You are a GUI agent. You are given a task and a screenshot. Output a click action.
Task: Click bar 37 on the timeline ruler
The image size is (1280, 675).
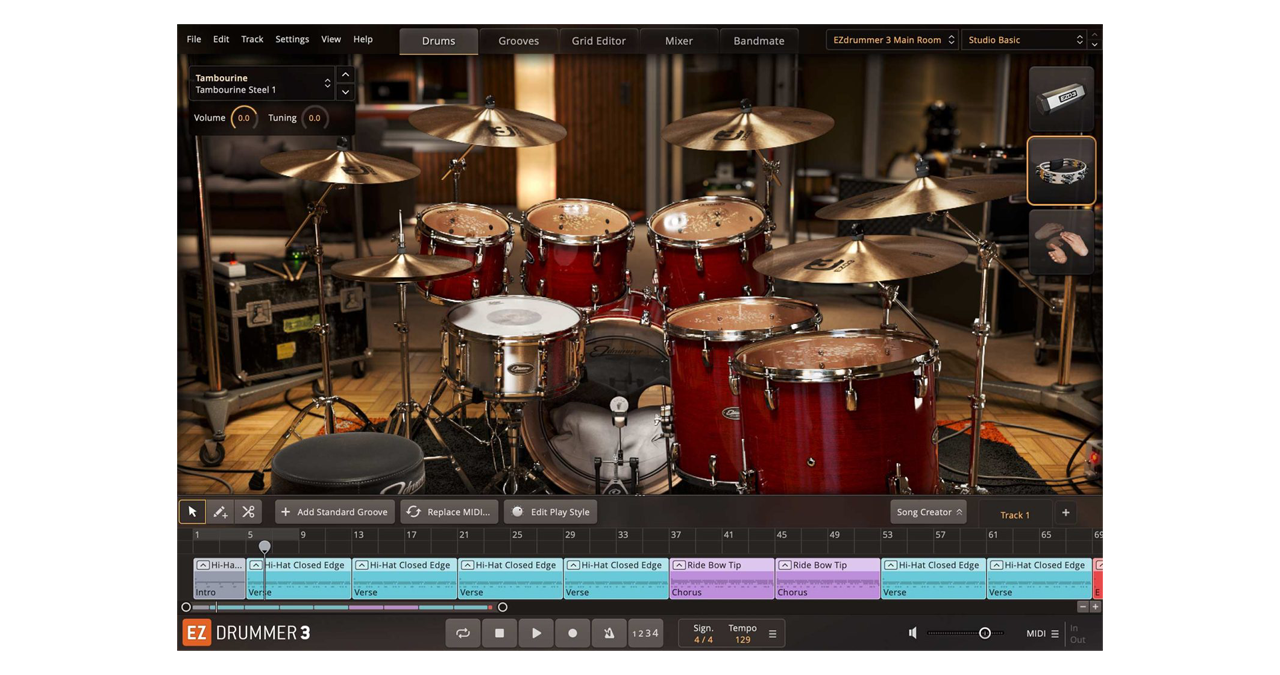[x=676, y=535]
